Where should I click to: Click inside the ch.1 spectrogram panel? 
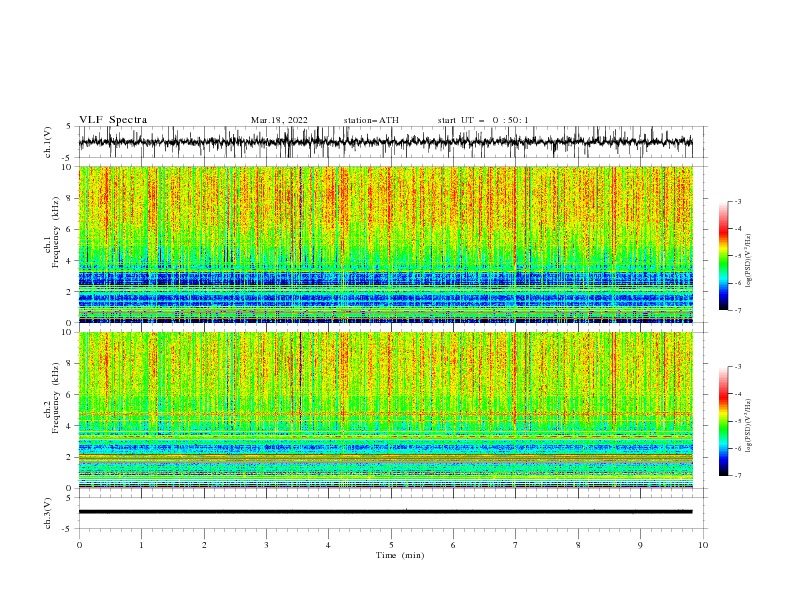(385, 244)
